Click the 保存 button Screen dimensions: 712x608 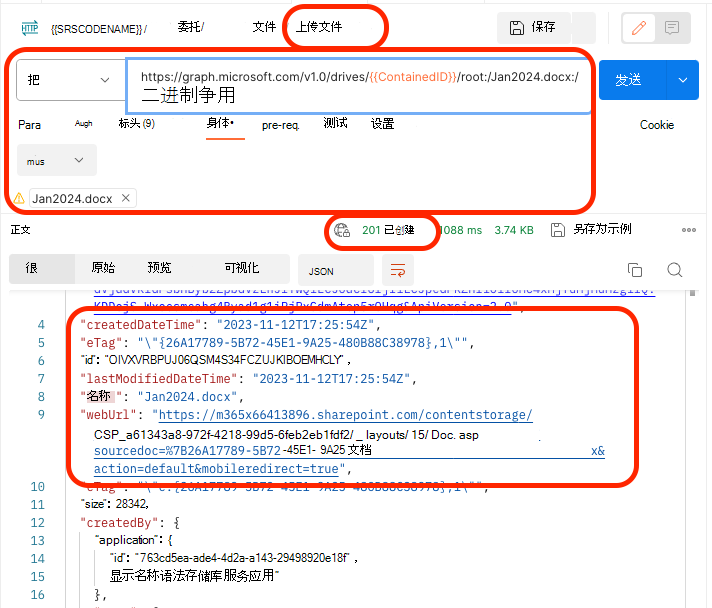[x=534, y=28]
